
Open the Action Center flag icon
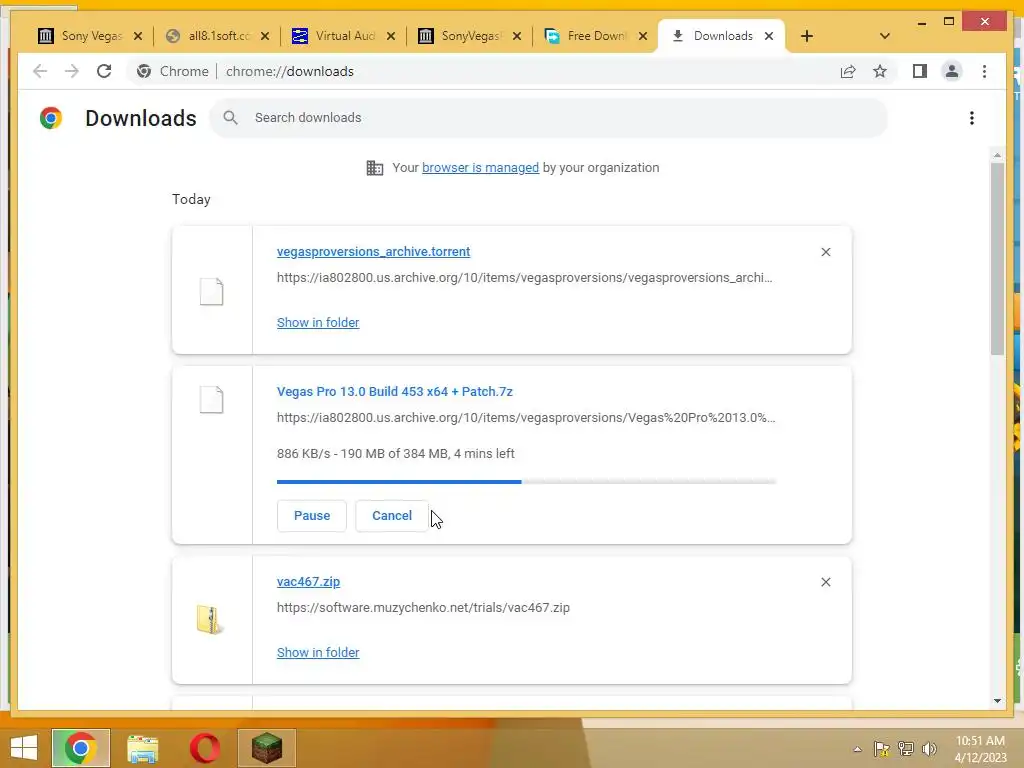882,749
